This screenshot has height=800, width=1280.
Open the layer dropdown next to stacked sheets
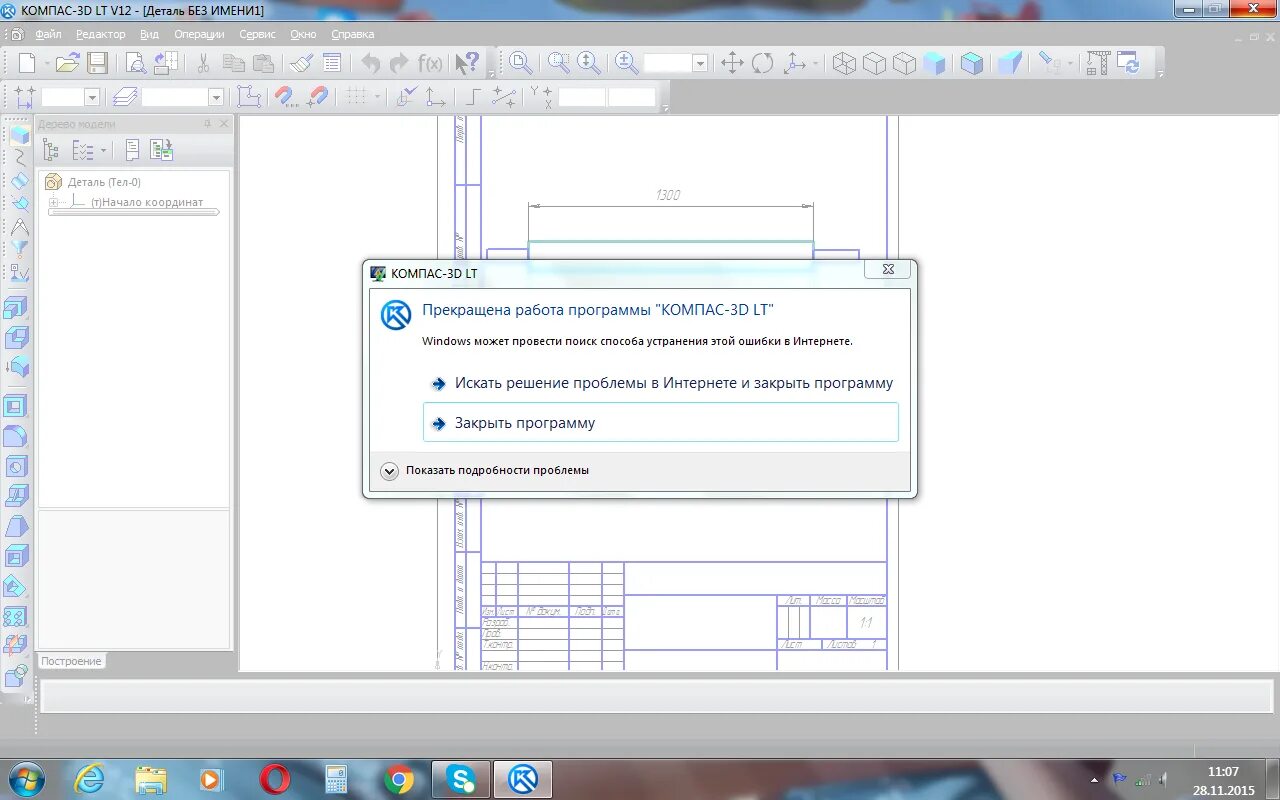click(216, 97)
